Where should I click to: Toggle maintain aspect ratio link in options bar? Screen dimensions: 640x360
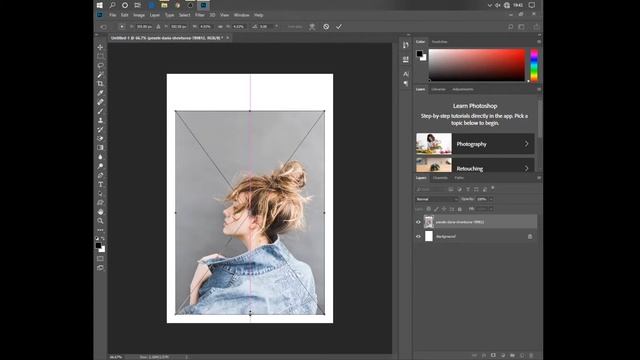coord(220,27)
